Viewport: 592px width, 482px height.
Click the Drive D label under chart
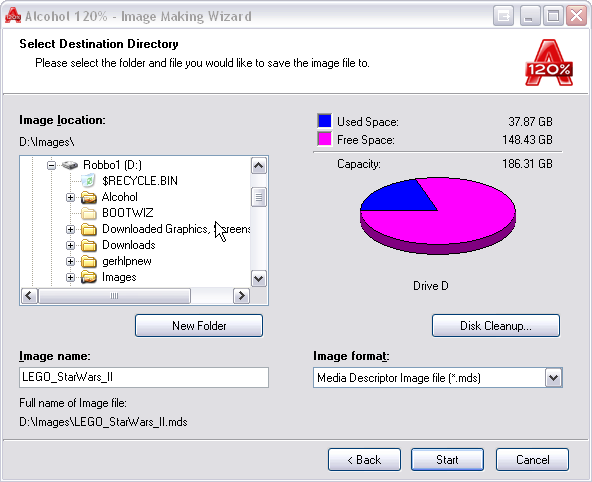pyautogui.click(x=431, y=286)
